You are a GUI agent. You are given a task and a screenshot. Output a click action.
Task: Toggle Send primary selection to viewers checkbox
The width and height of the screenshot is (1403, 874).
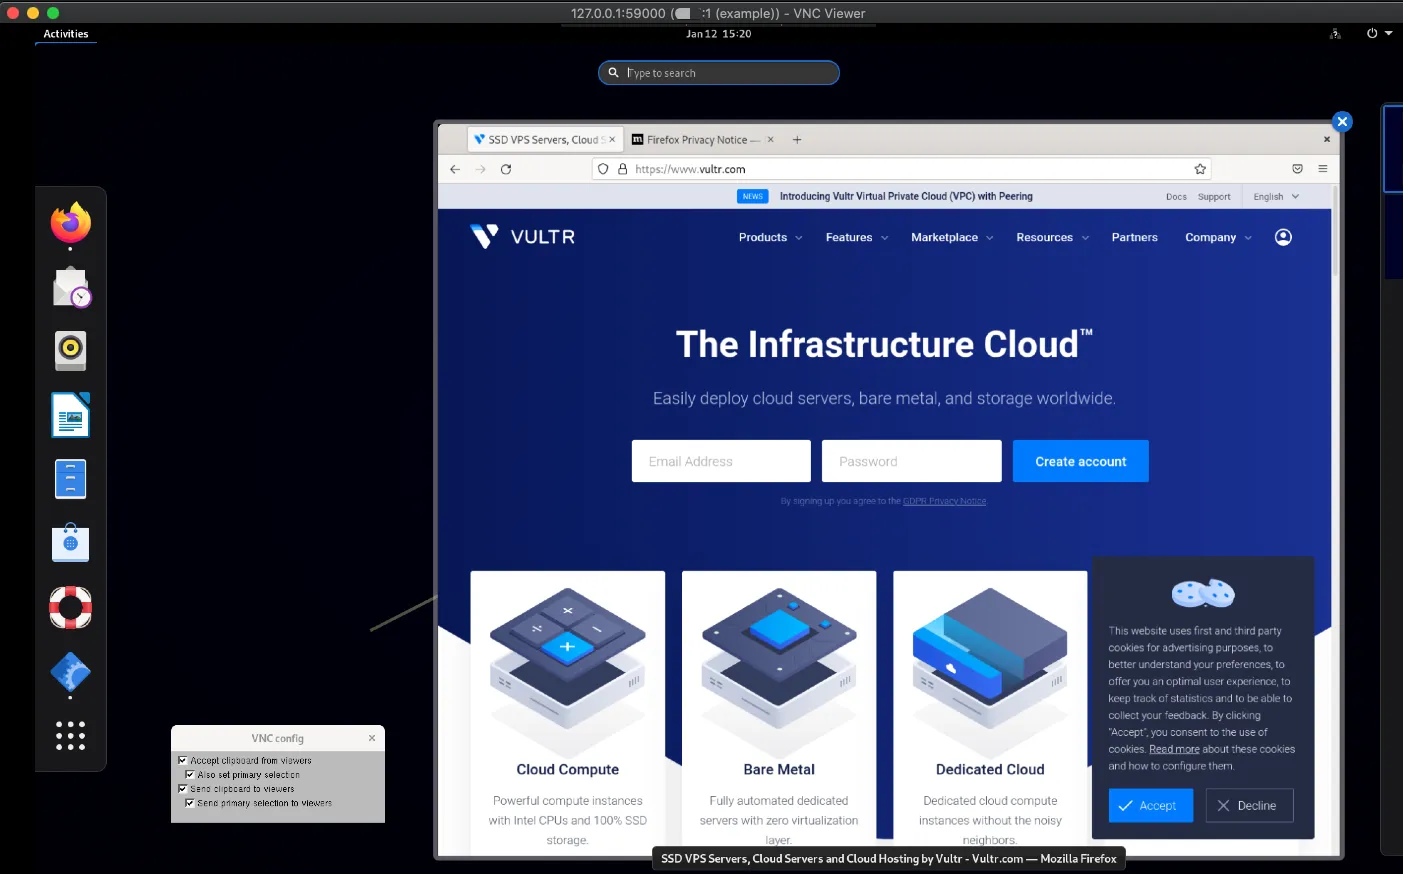point(190,802)
